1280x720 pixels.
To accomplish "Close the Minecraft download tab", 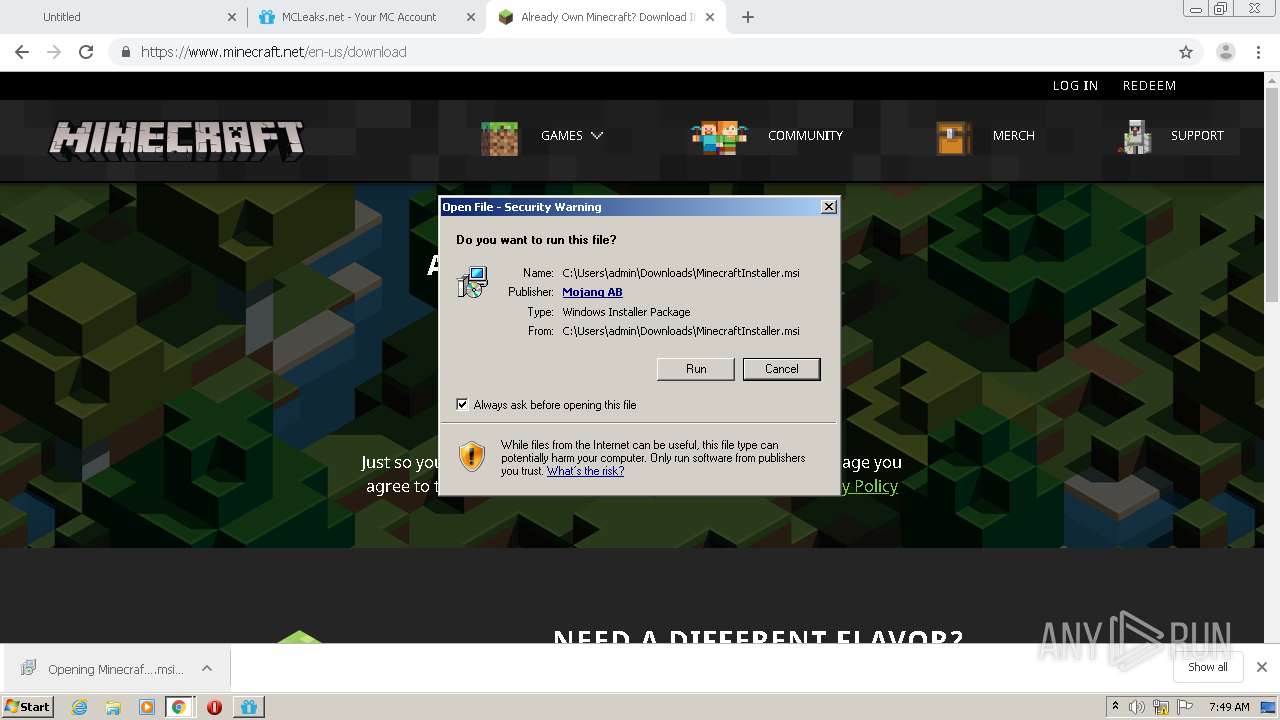I will pos(710,17).
